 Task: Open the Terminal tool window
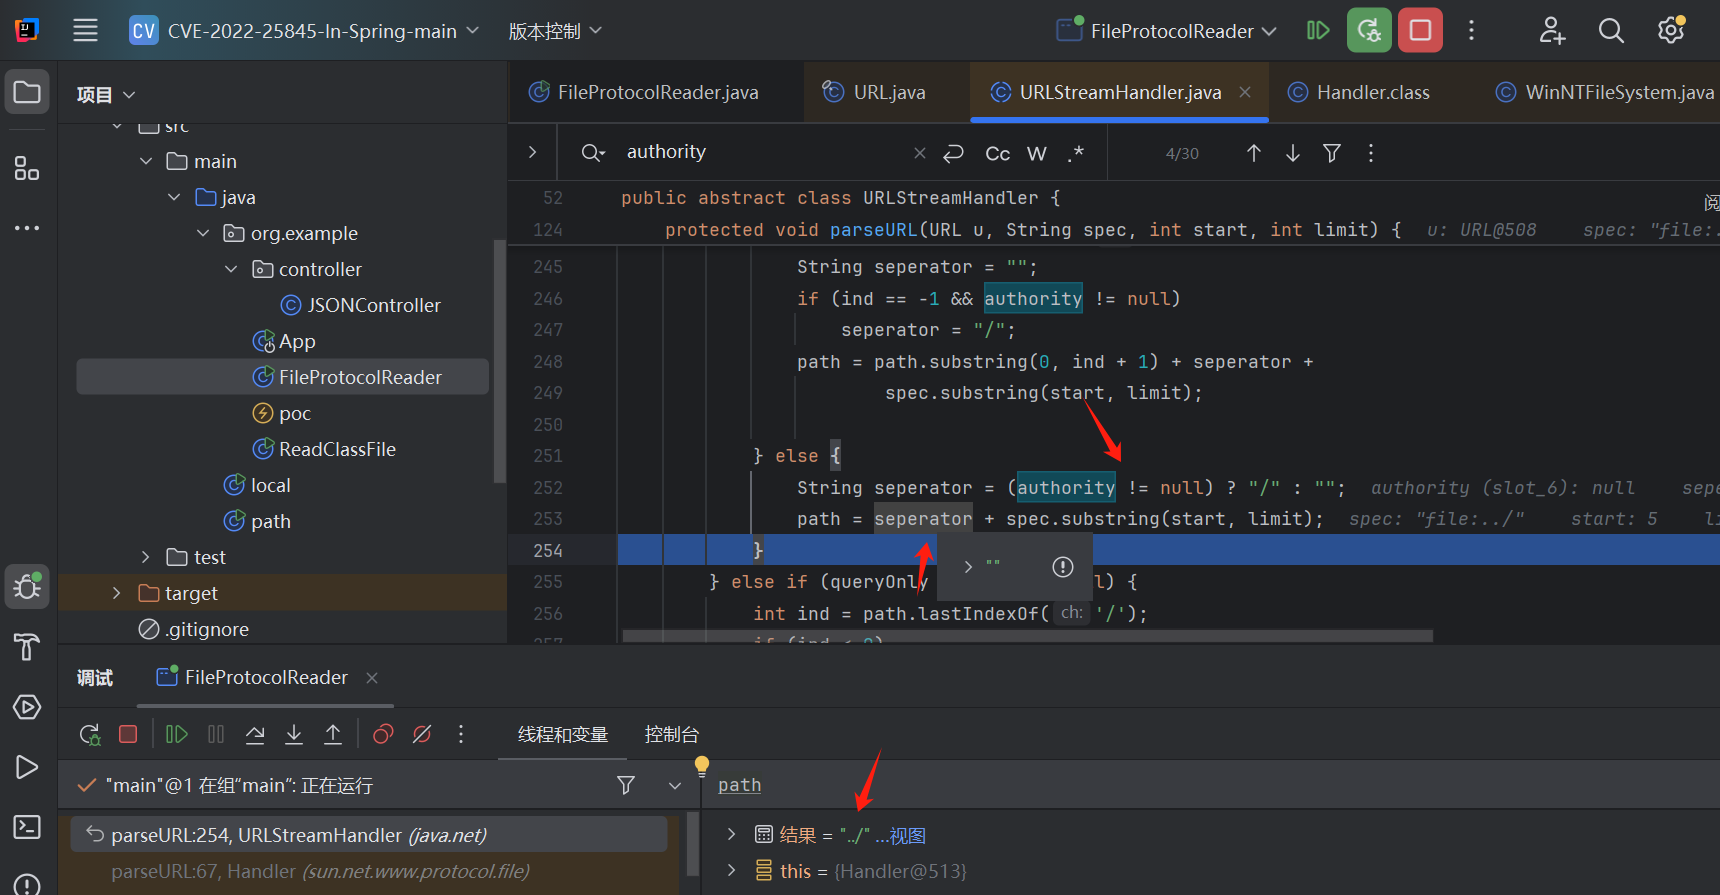click(x=27, y=827)
